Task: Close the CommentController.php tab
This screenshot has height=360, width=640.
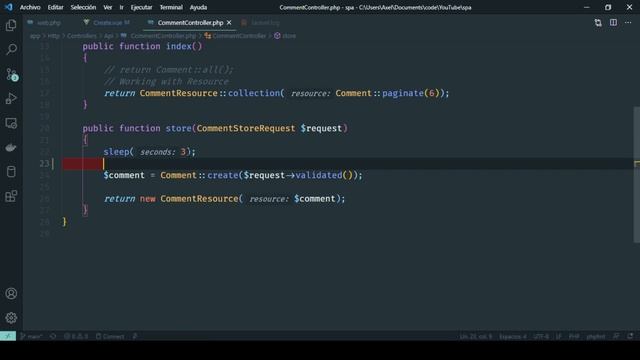Action: click(229, 23)
